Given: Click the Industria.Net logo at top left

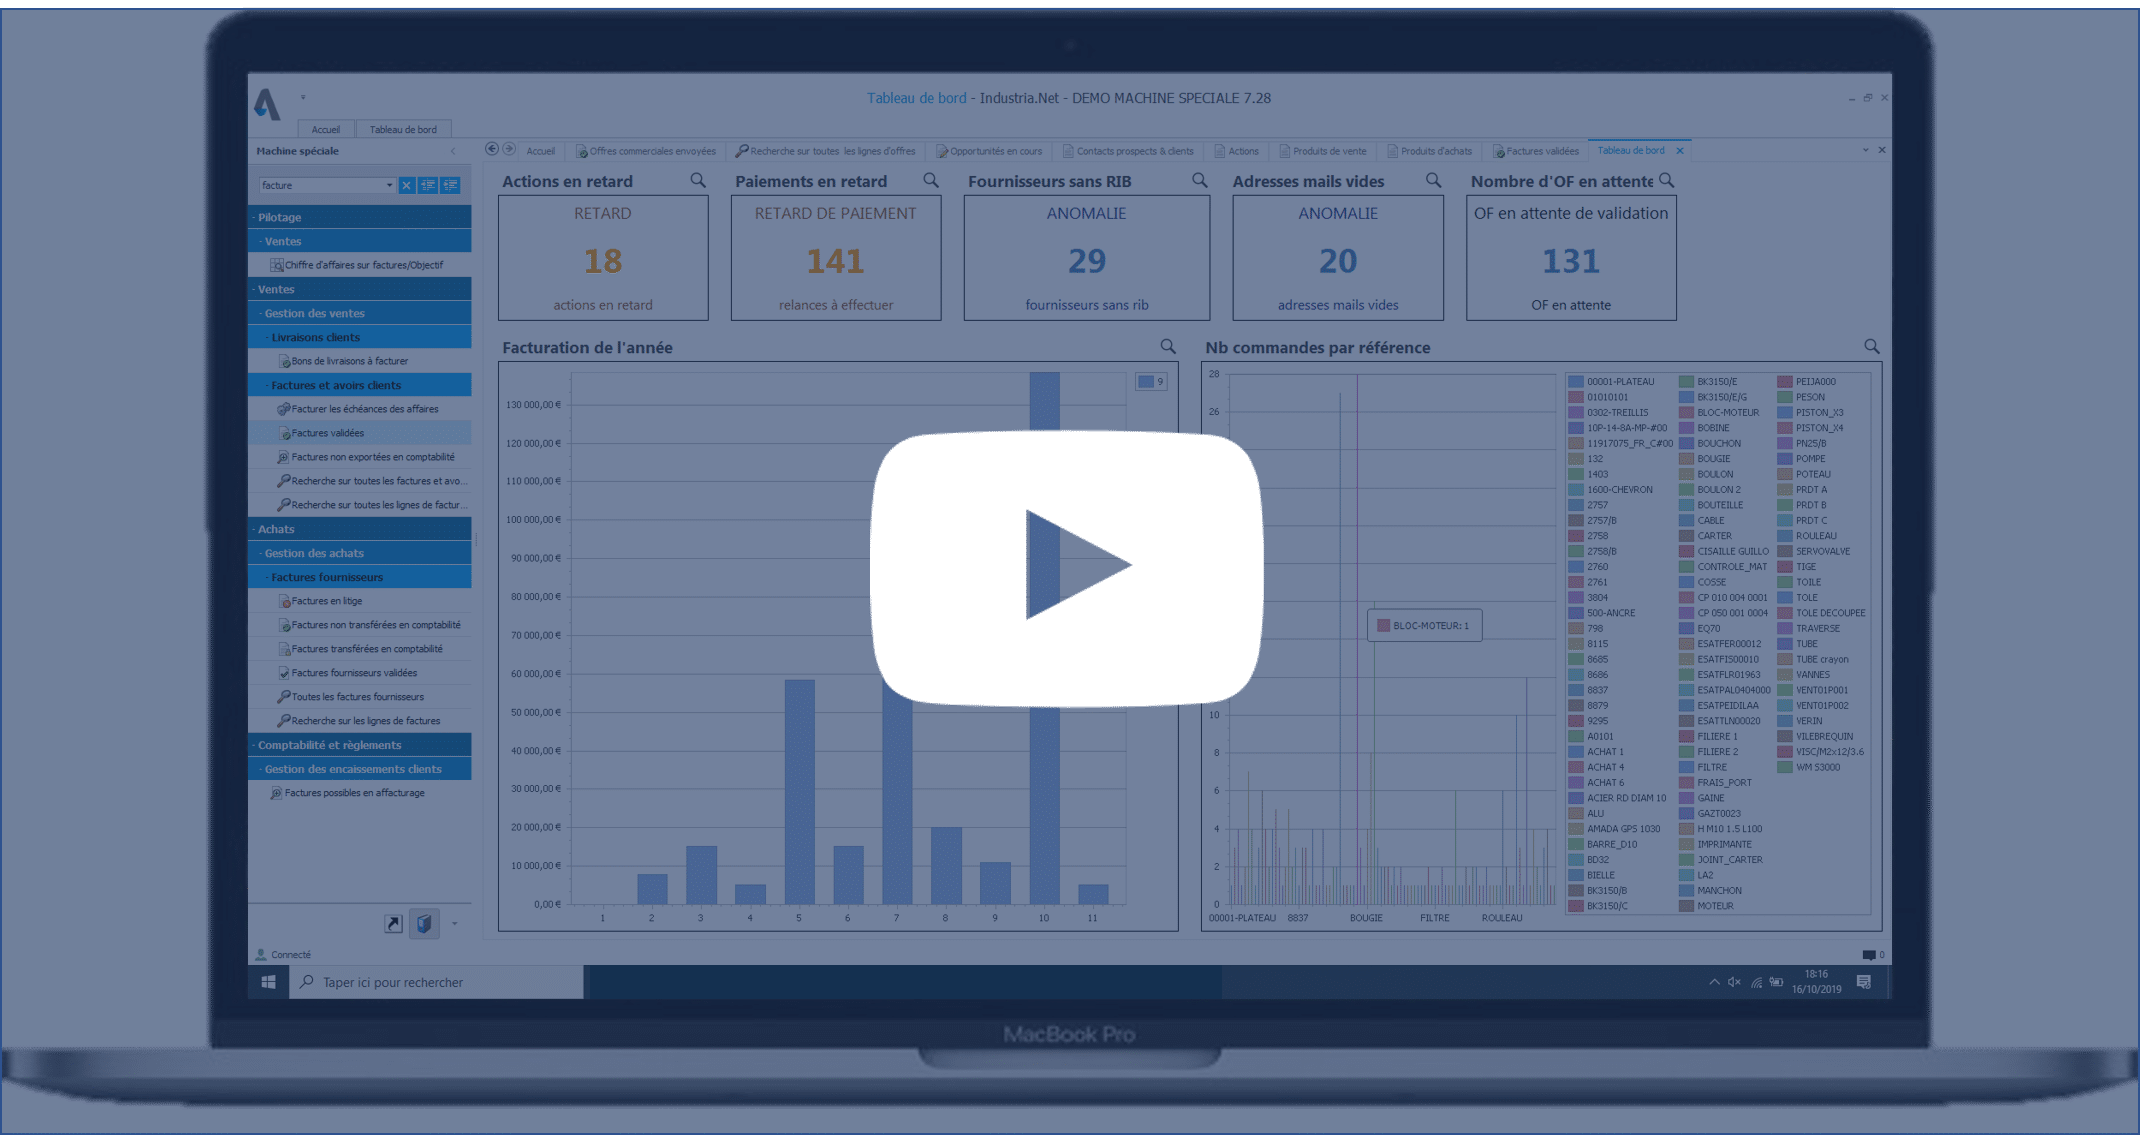Looking at the screenshot, I should click(267, 104).
